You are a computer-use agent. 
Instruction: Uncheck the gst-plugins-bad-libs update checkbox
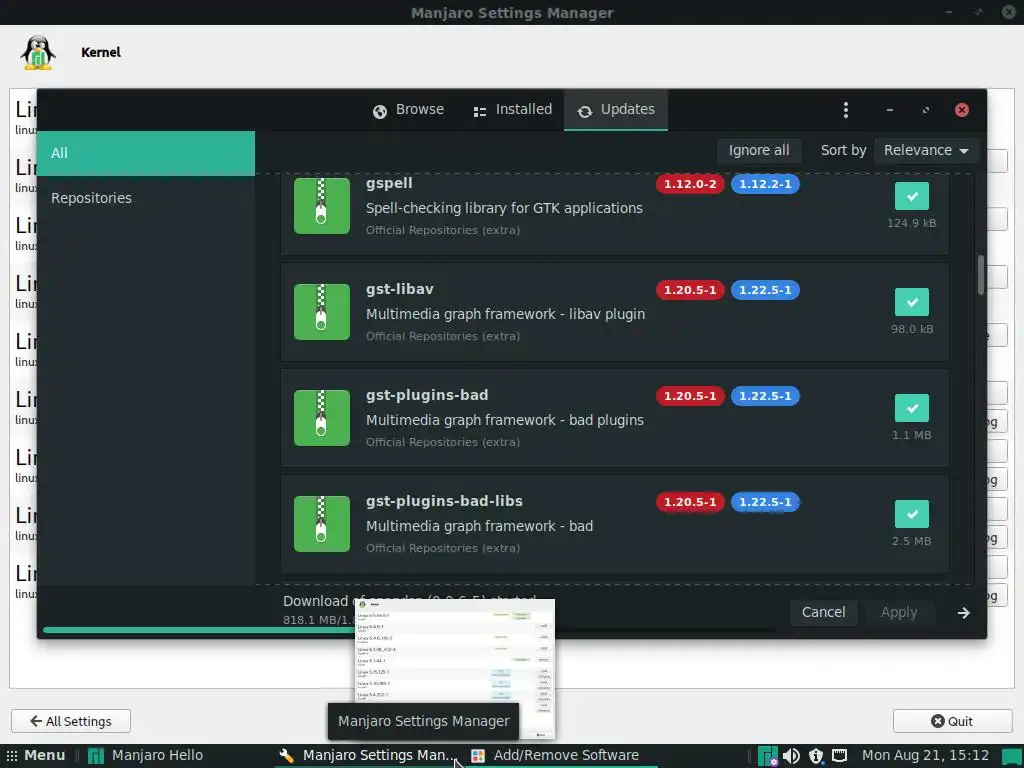point(912,515)
